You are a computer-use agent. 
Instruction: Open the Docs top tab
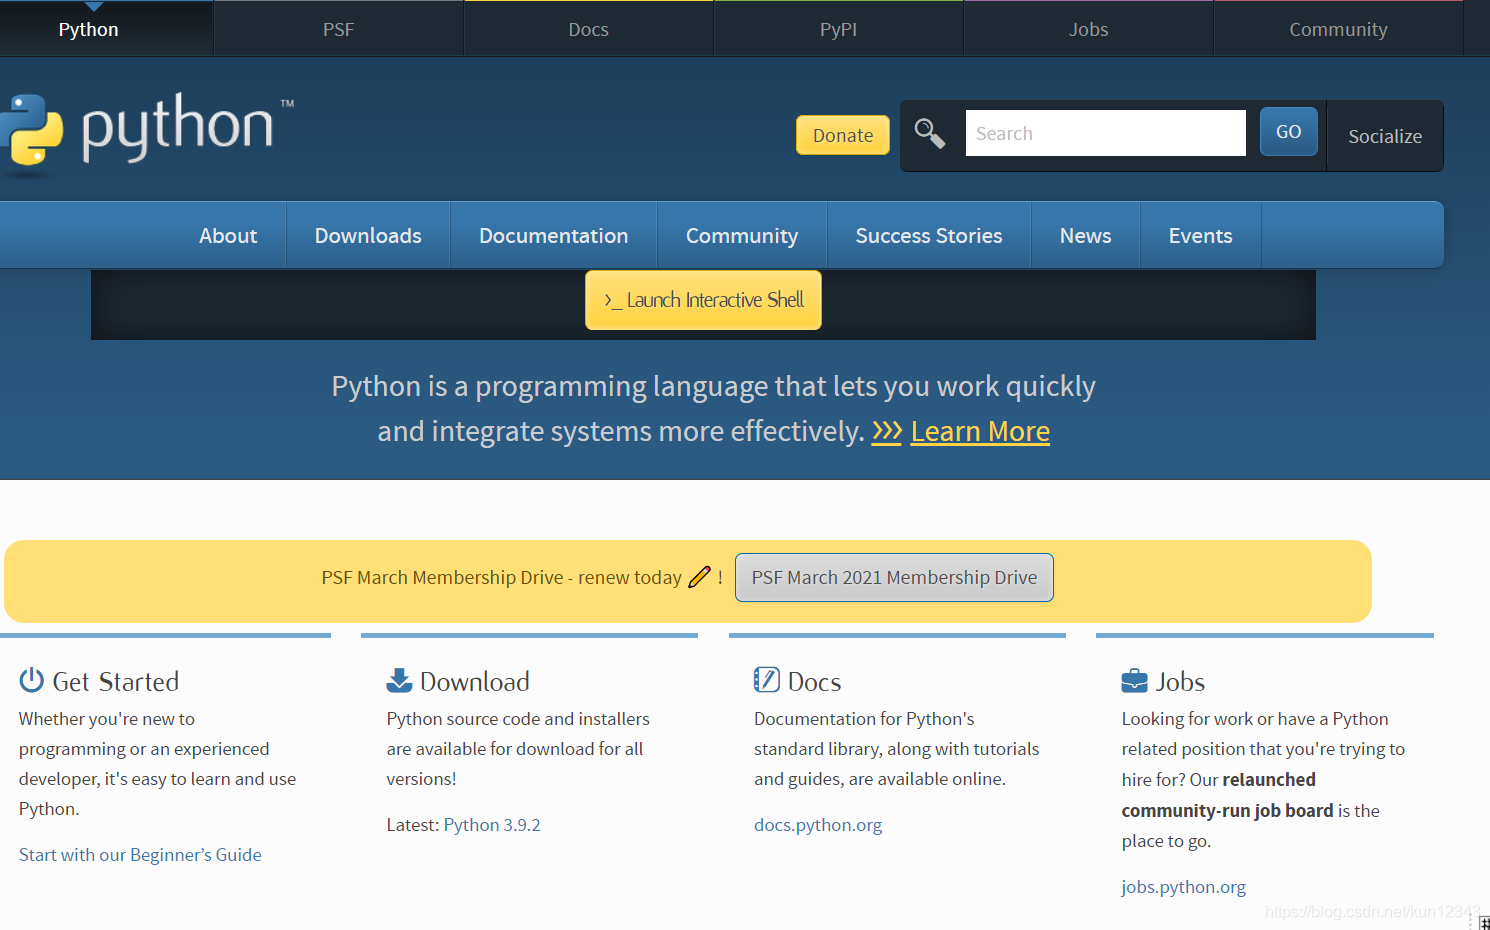[x=589, y=29]
